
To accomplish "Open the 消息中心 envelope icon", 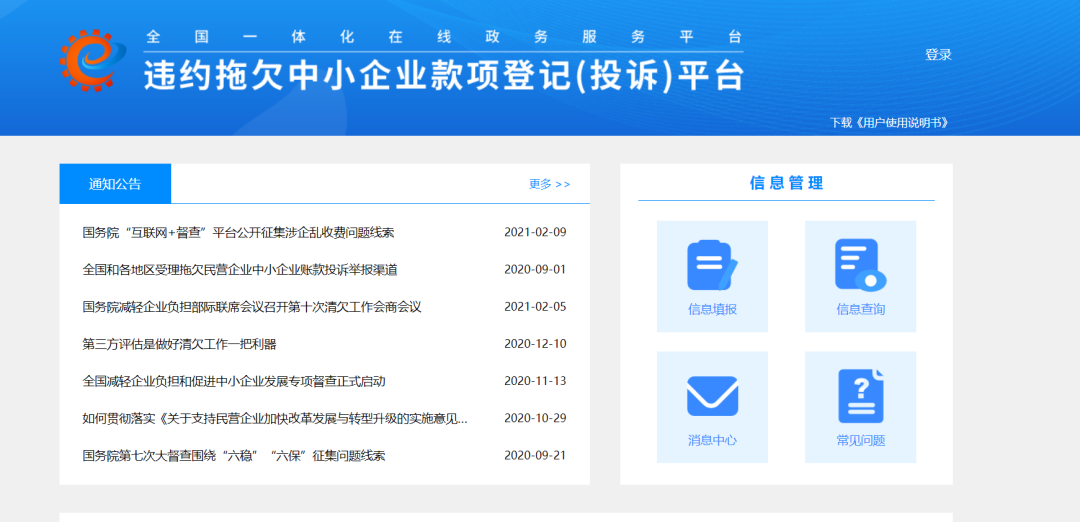I will (712, 396).
